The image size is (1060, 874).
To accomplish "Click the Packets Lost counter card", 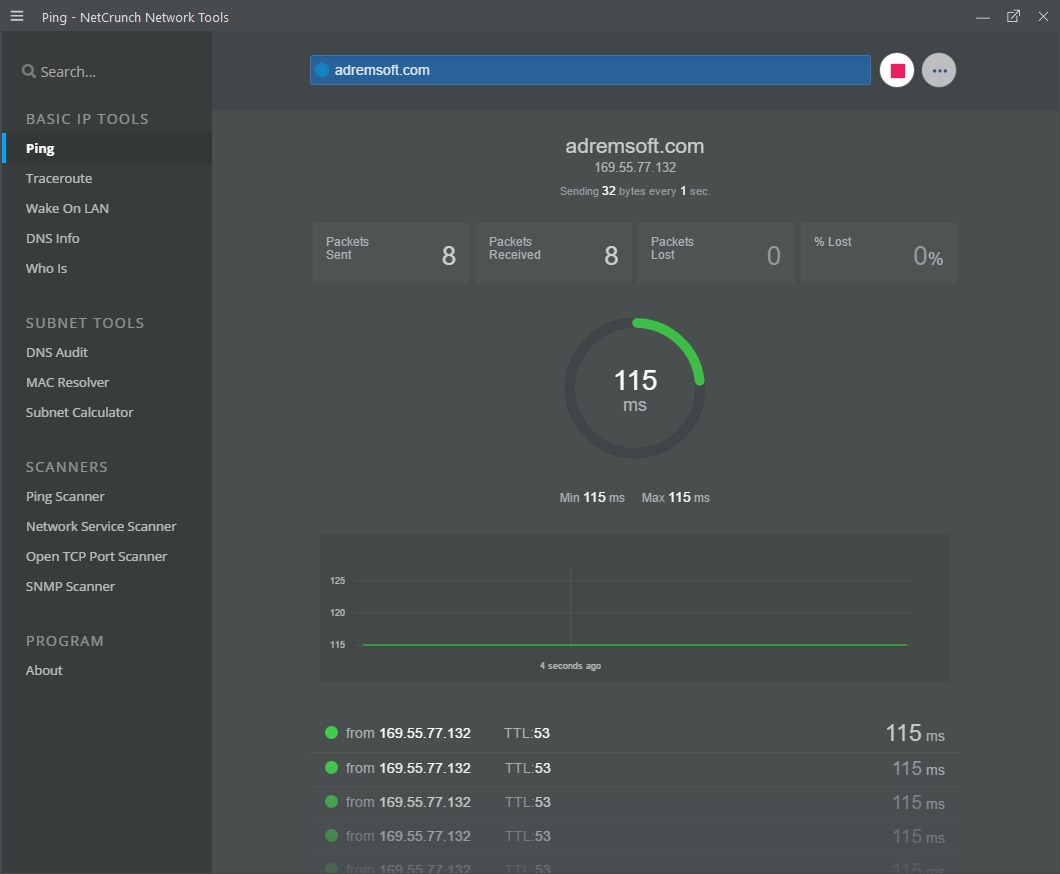I will pyautogui.click(x=716, y=253).
